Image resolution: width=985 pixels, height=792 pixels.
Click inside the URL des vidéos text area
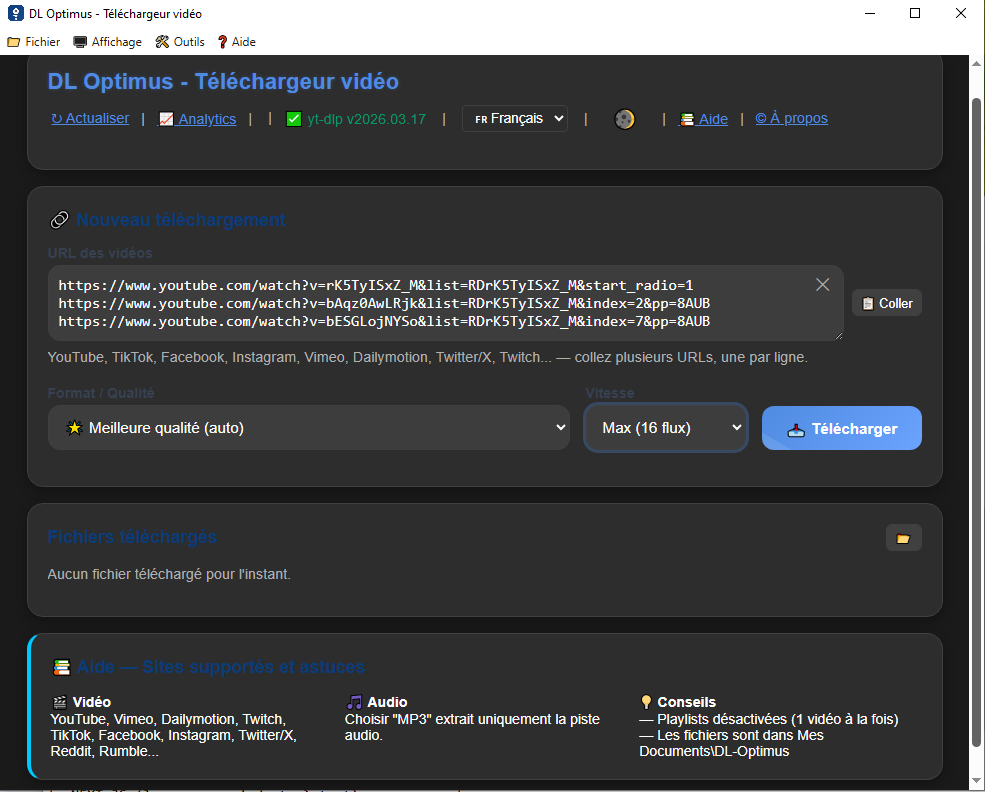[x=445, y=303]
